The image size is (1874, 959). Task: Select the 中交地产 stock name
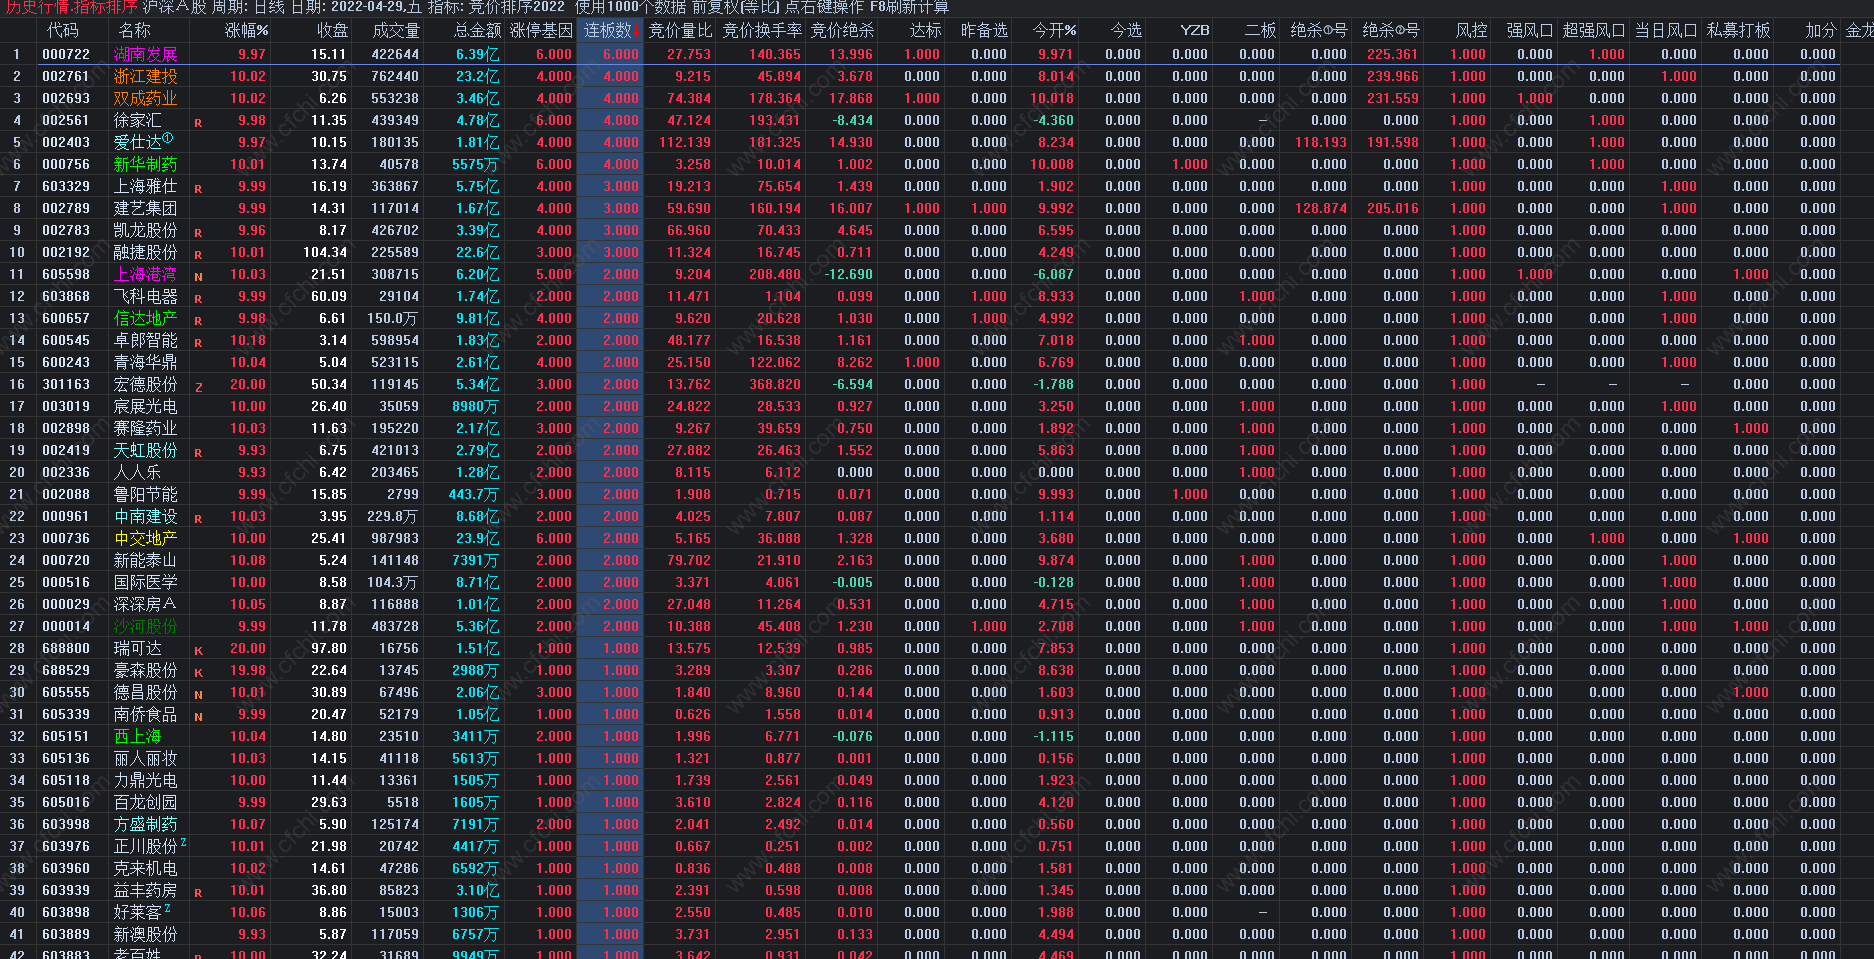click(145, 538)
